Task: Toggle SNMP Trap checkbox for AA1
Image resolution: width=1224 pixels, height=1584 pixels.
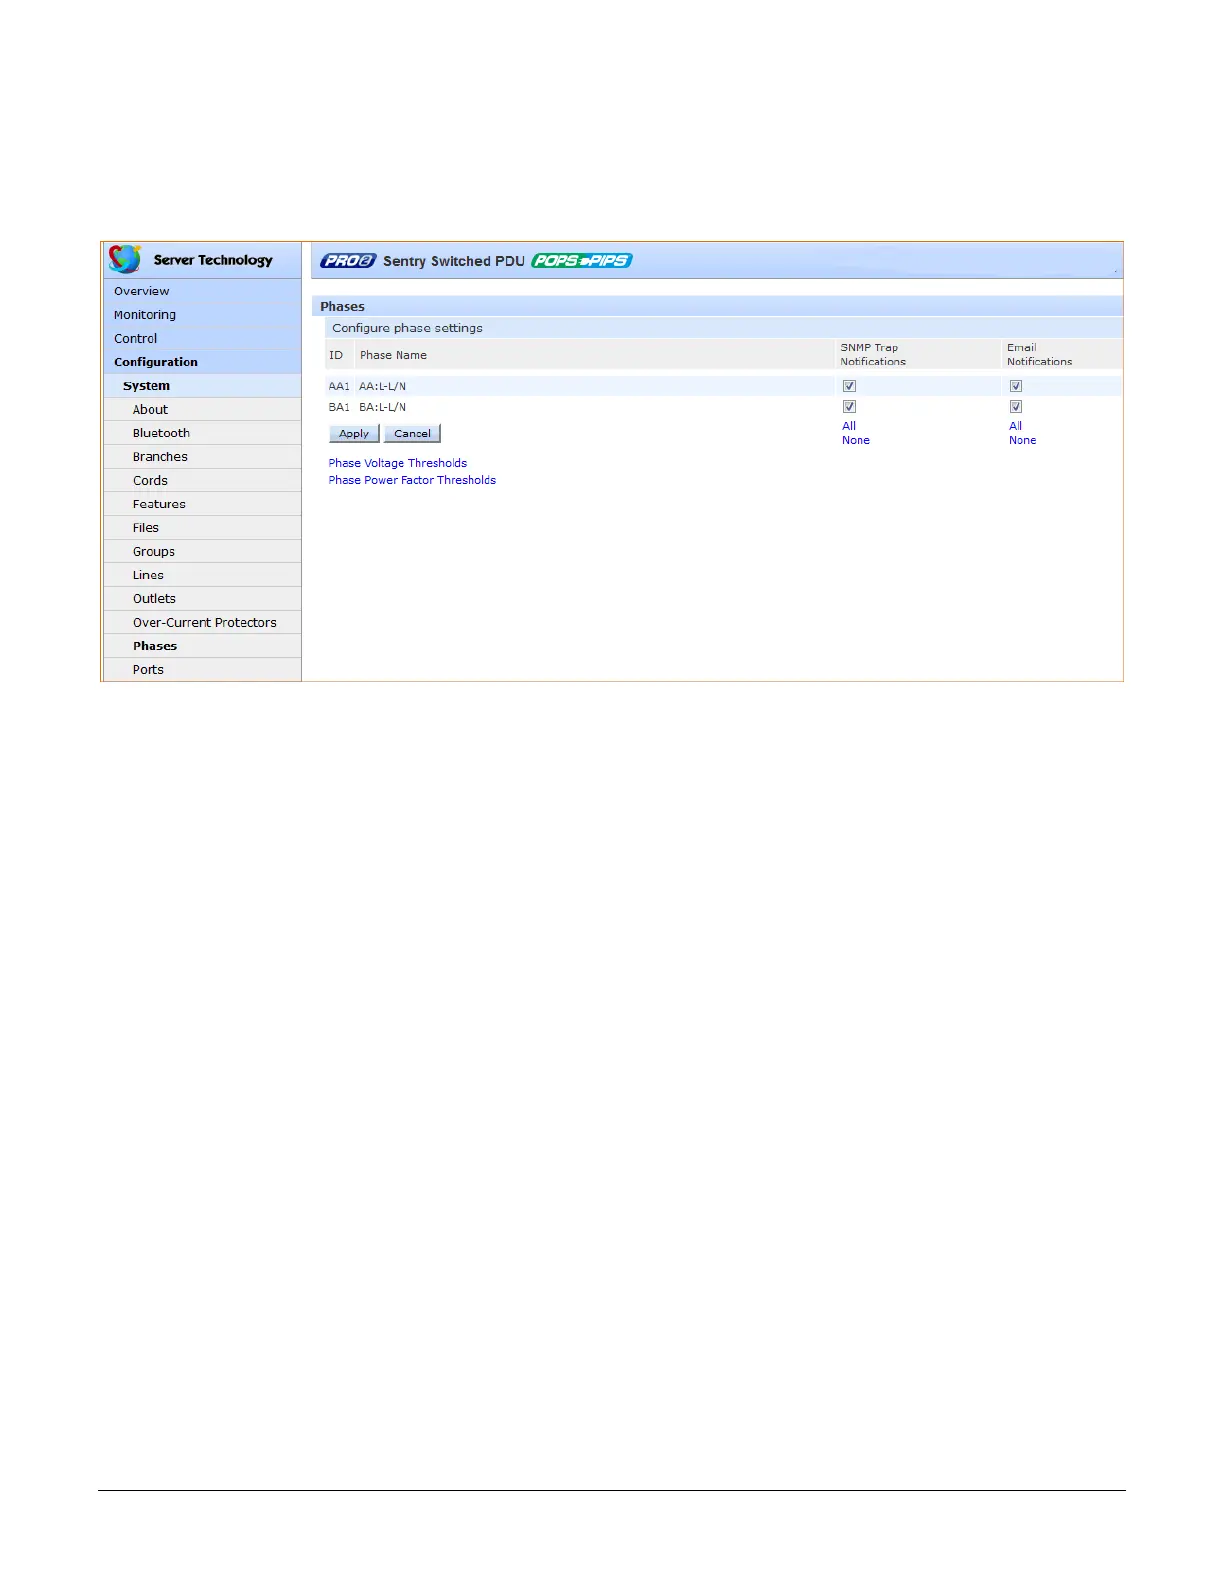Action: point(849,386)
